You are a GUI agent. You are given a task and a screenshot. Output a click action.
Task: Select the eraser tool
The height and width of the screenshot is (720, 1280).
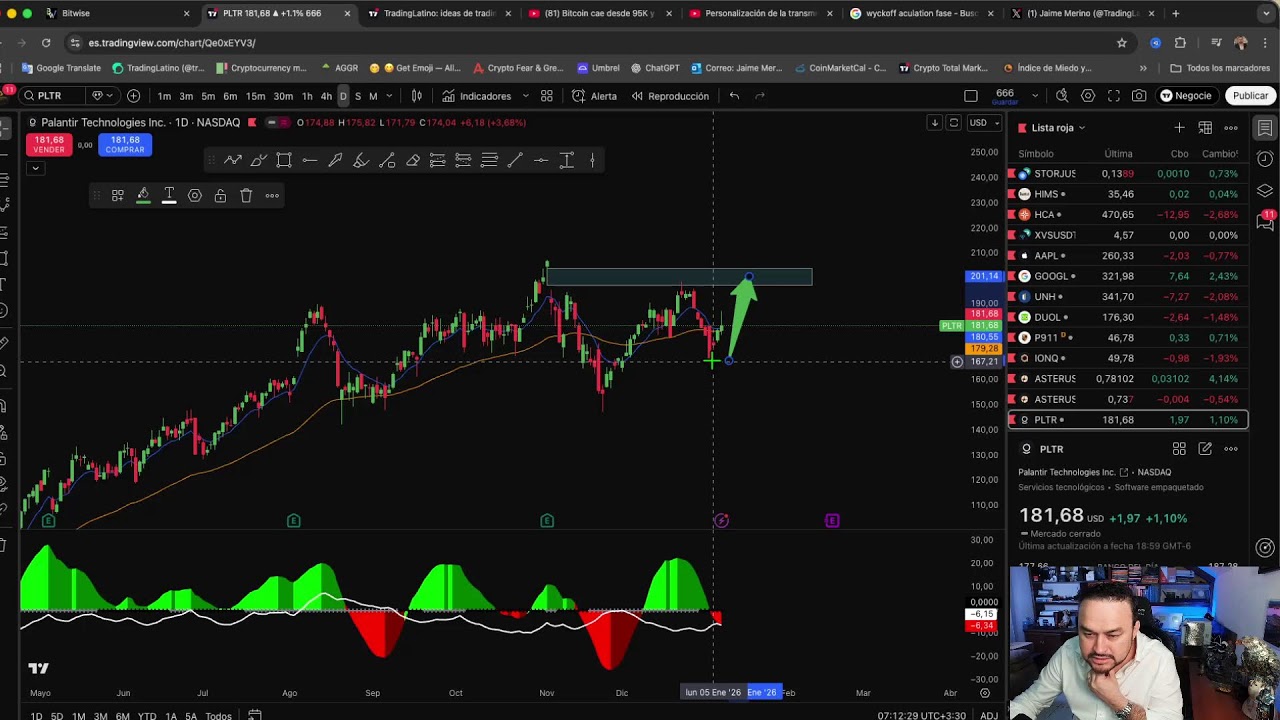pyautogui.click(x=412, y=160)
